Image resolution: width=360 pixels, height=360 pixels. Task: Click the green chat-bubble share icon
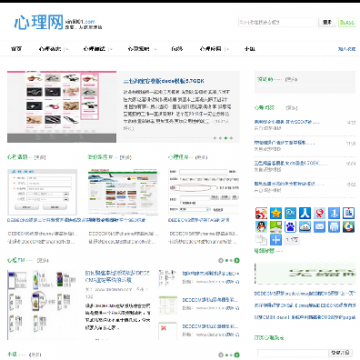click(x=276, y=227)
